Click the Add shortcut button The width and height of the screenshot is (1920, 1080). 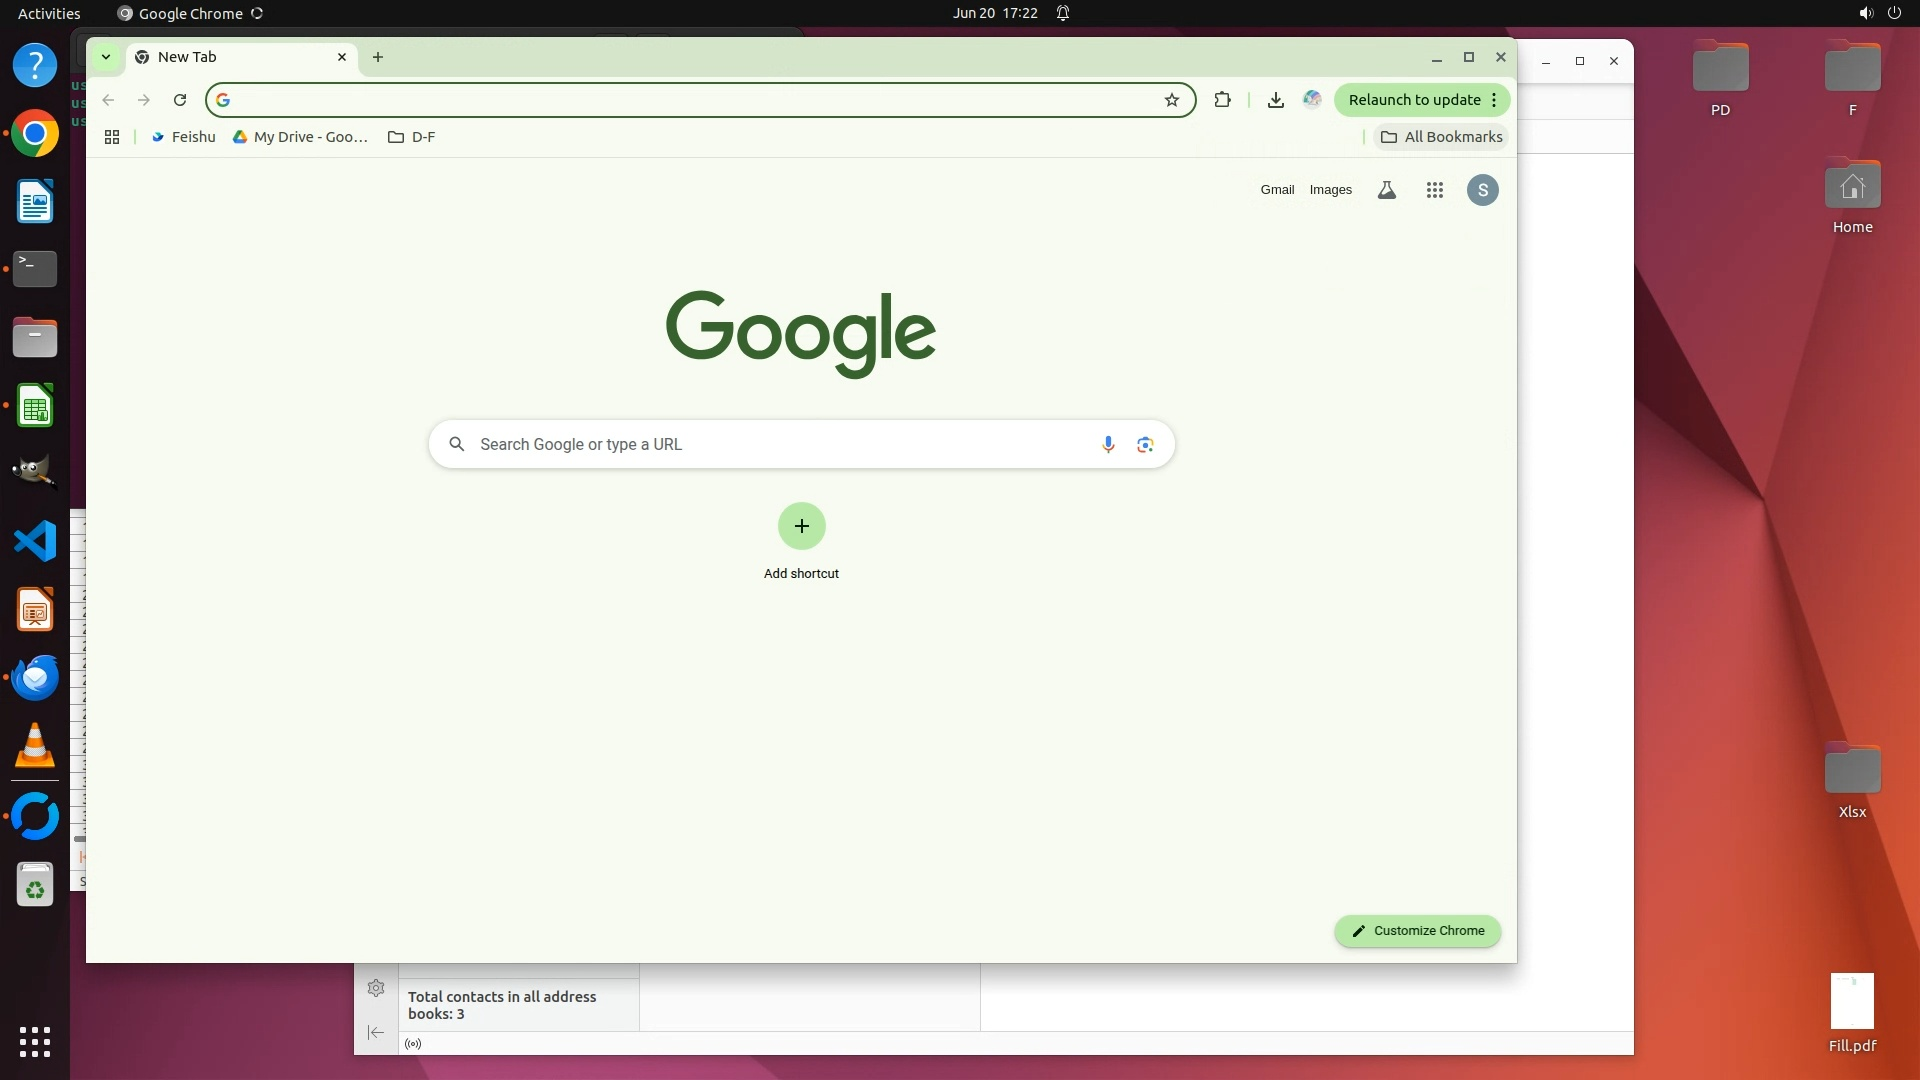(801, 527)
